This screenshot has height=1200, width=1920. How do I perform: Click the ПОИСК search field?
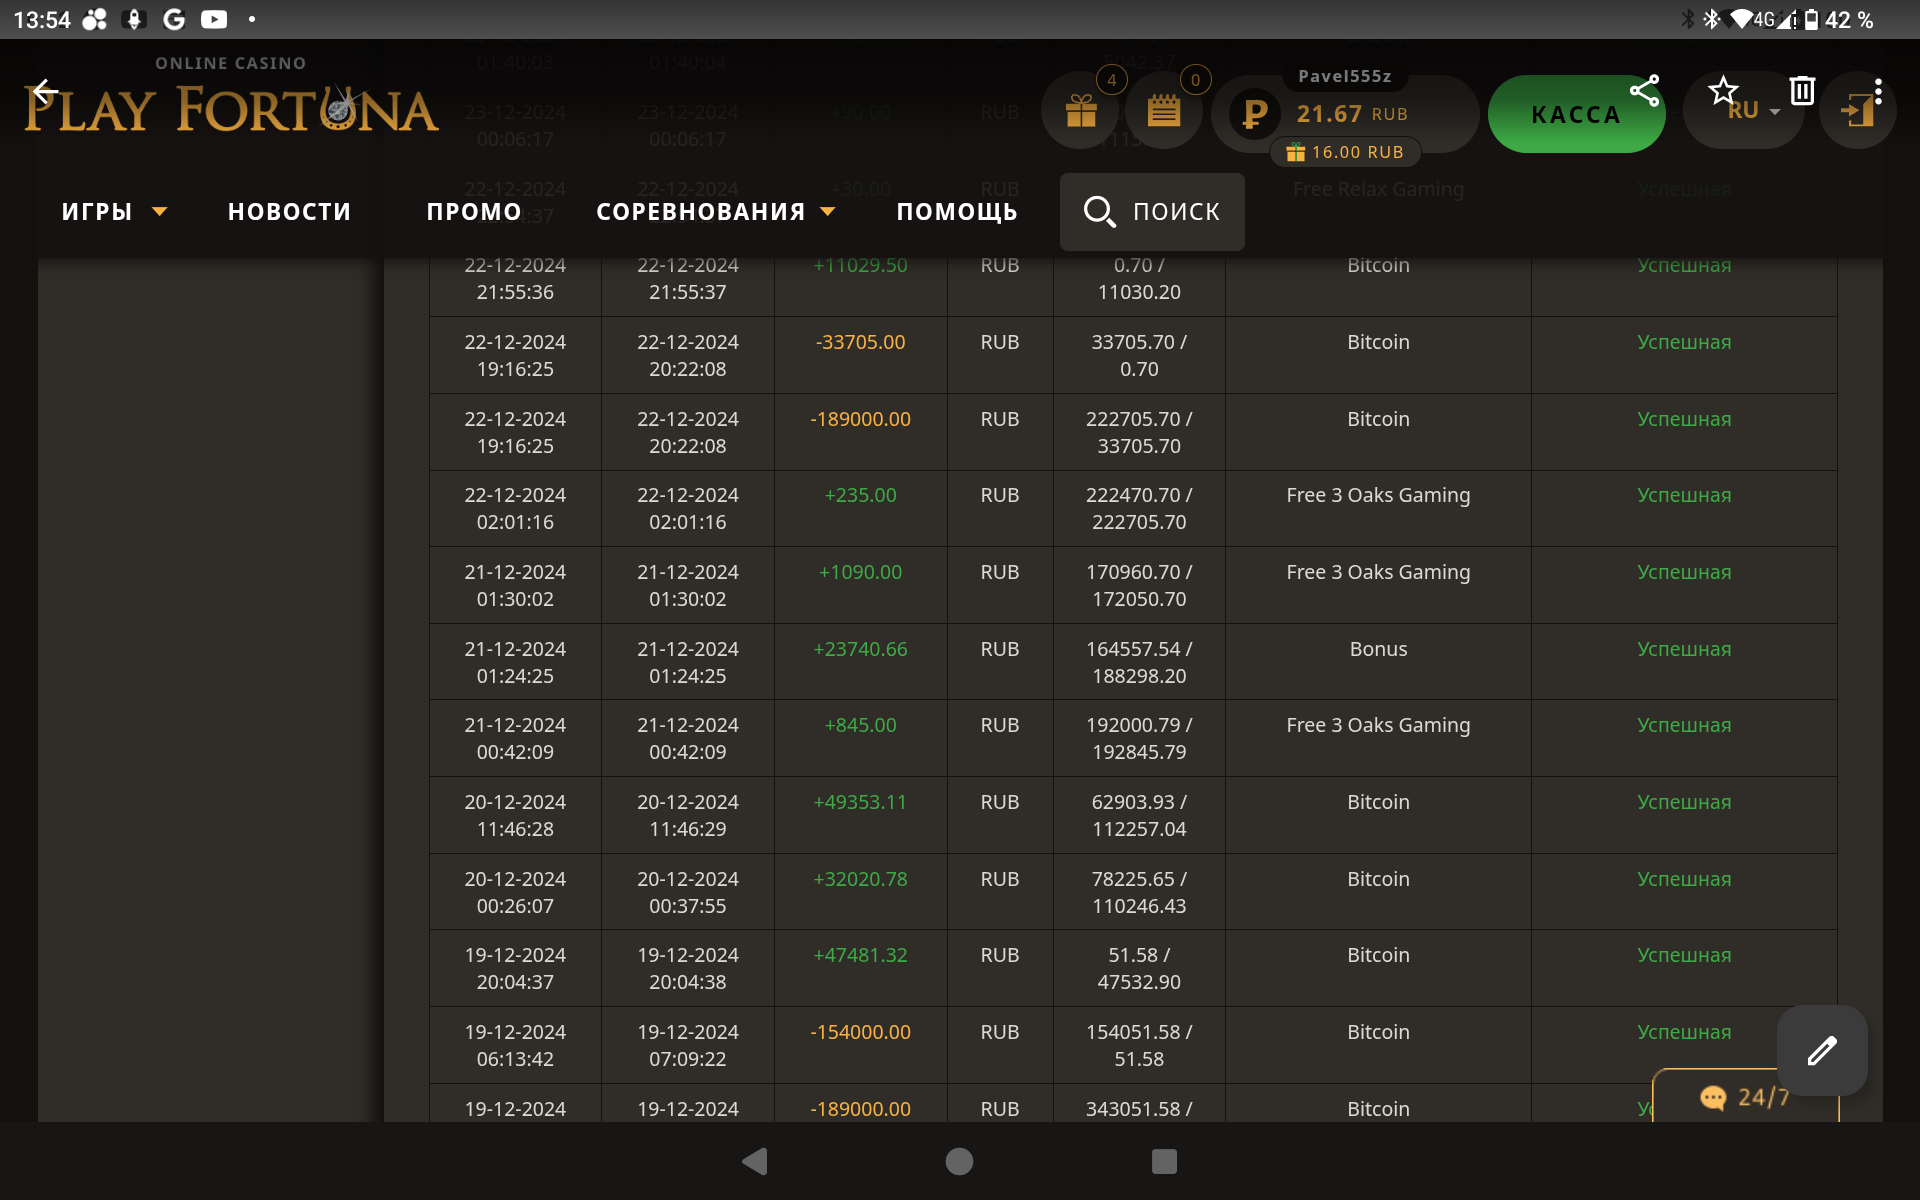[x=1152, y=212]
